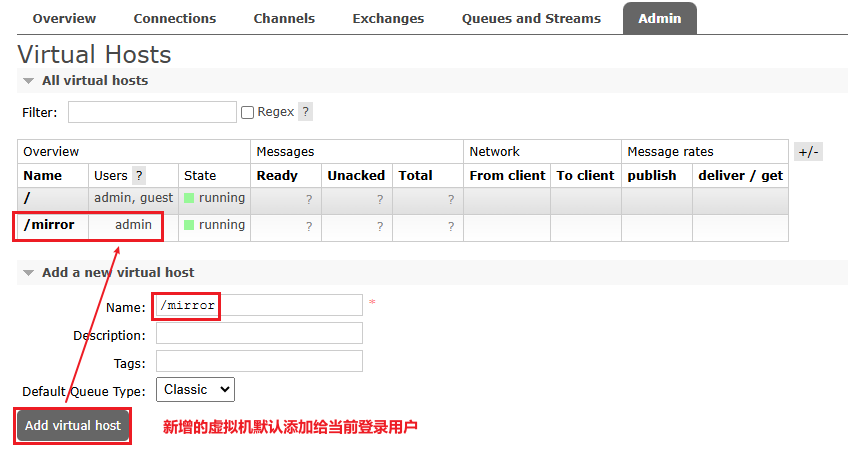Click the +/- column toggle button

[x=808, y=152]
